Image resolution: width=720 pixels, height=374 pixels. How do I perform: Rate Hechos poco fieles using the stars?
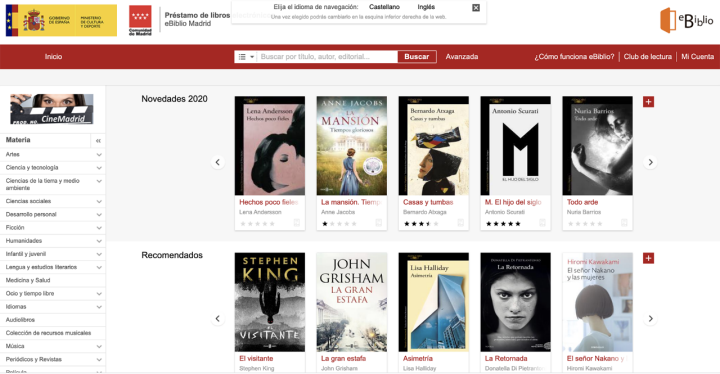point(258,224)
